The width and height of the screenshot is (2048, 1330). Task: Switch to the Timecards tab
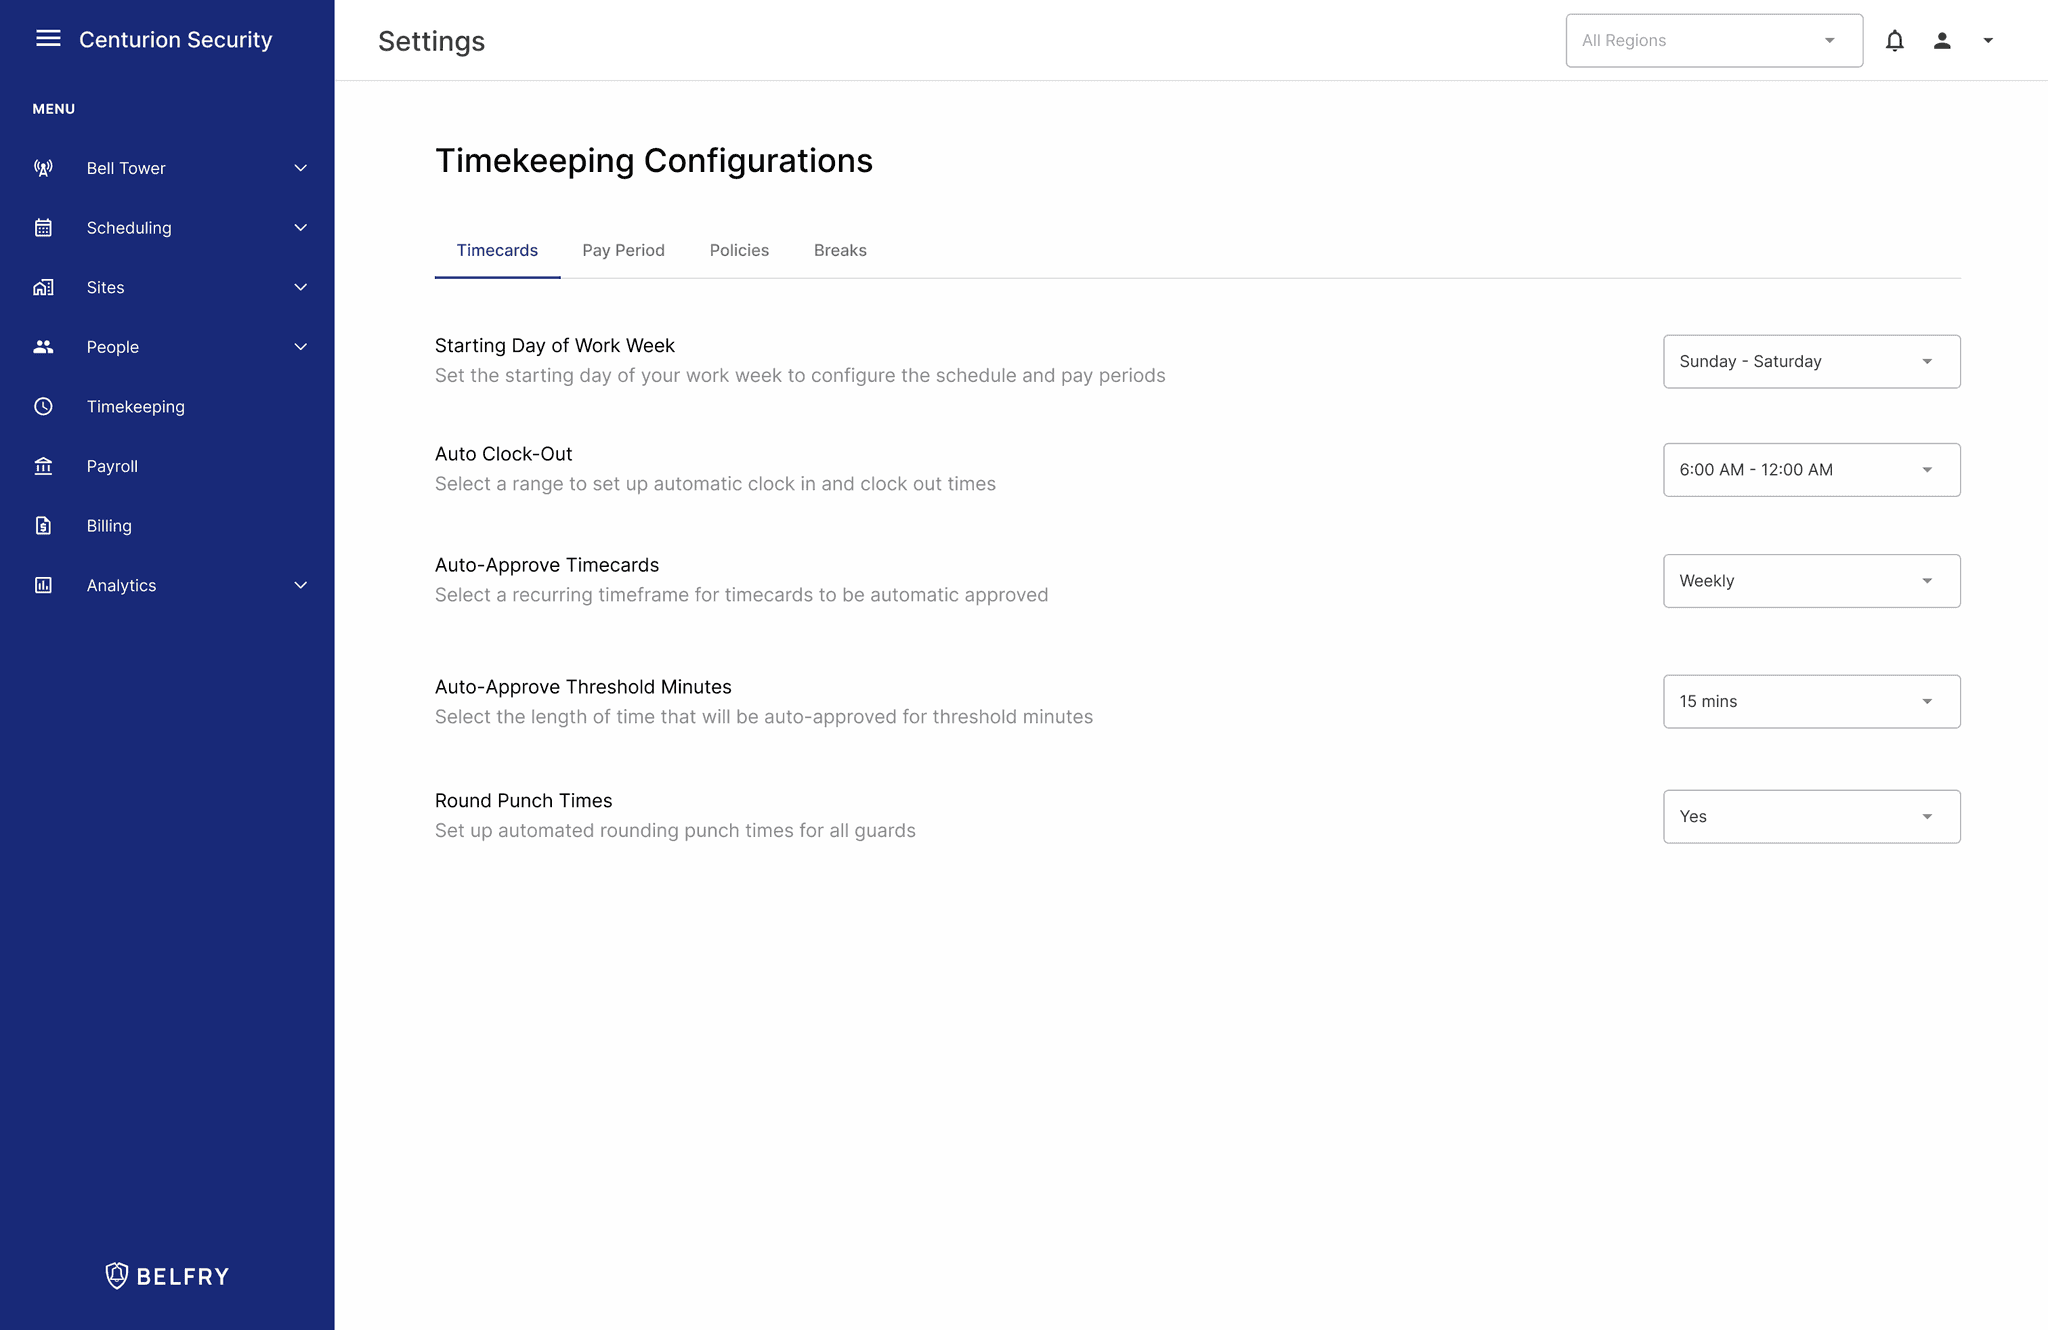497,250
